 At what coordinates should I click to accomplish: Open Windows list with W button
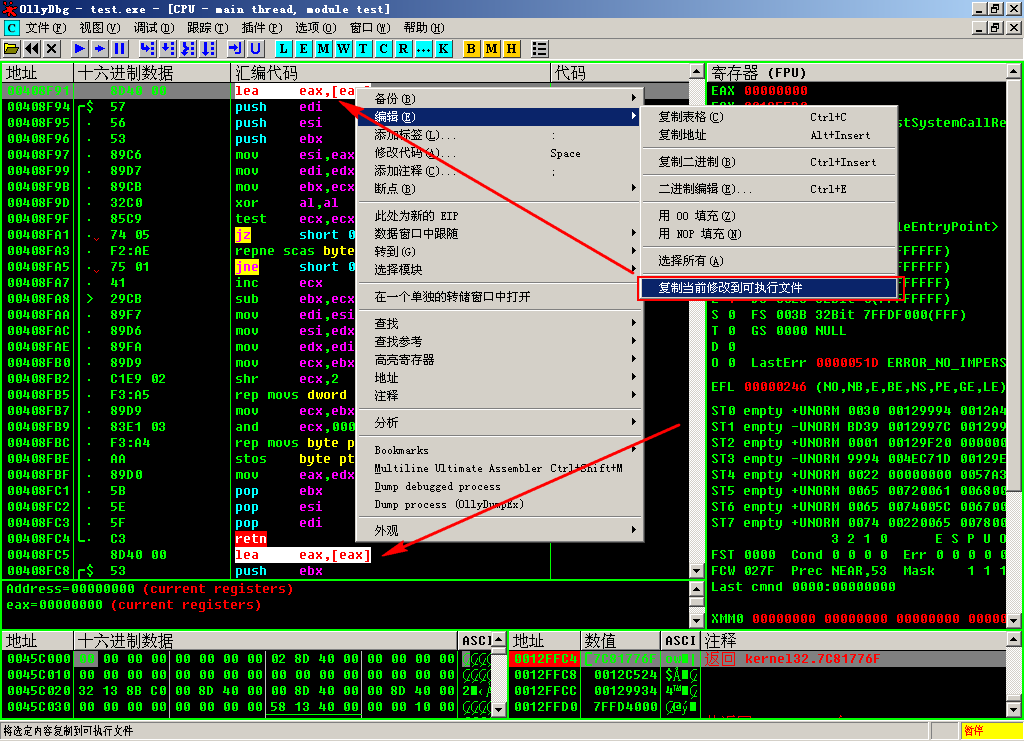[344, 48]
